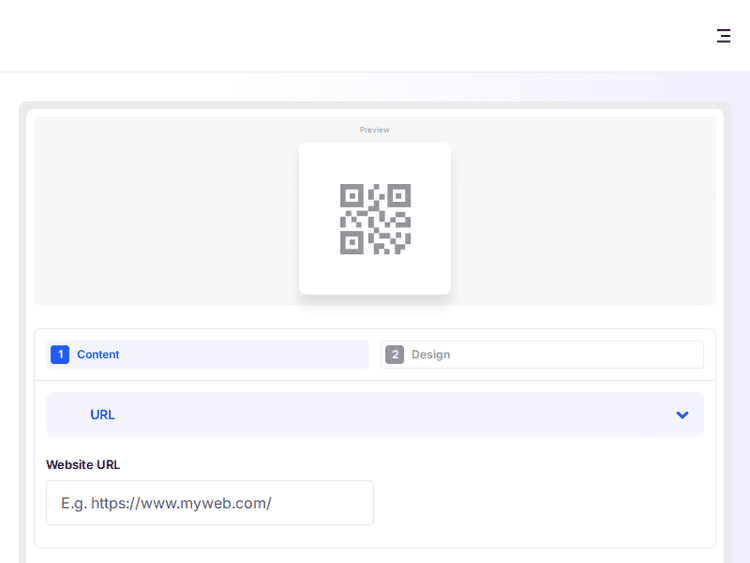
Task: Click the gray step 2 number badge
Action: (394, 355)
